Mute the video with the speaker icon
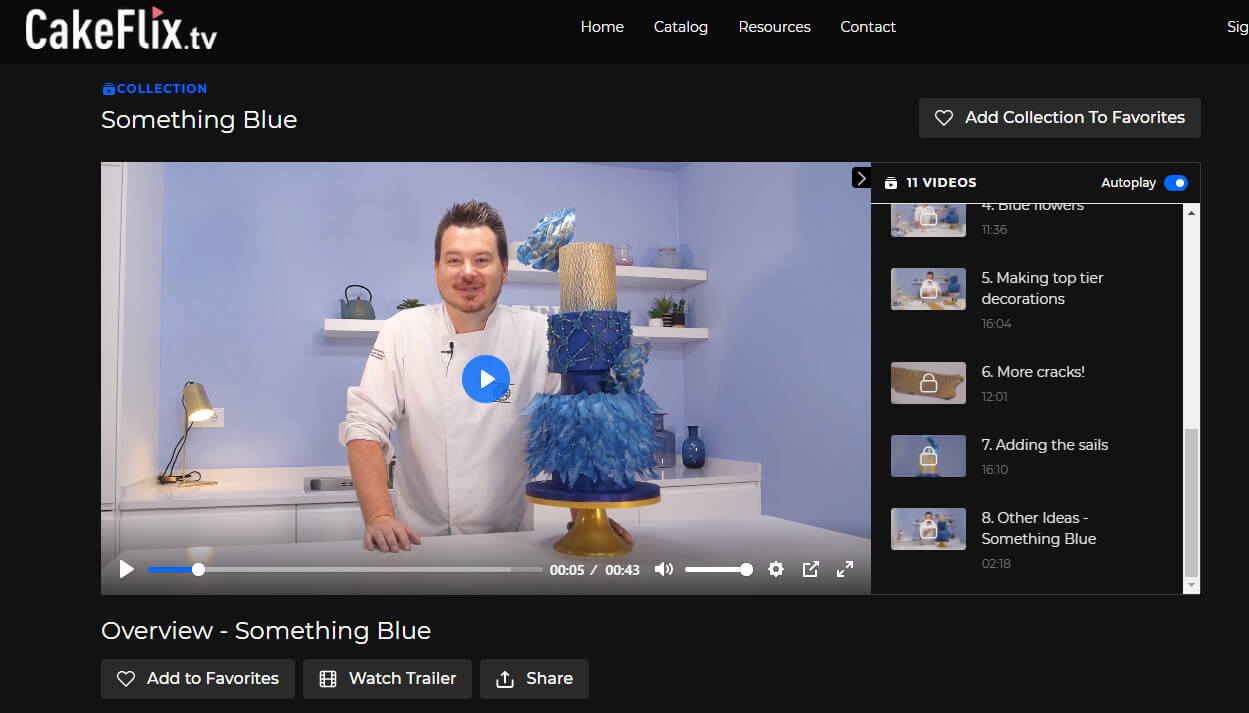Screen dimensions: 1249x713 pos(663,569)
